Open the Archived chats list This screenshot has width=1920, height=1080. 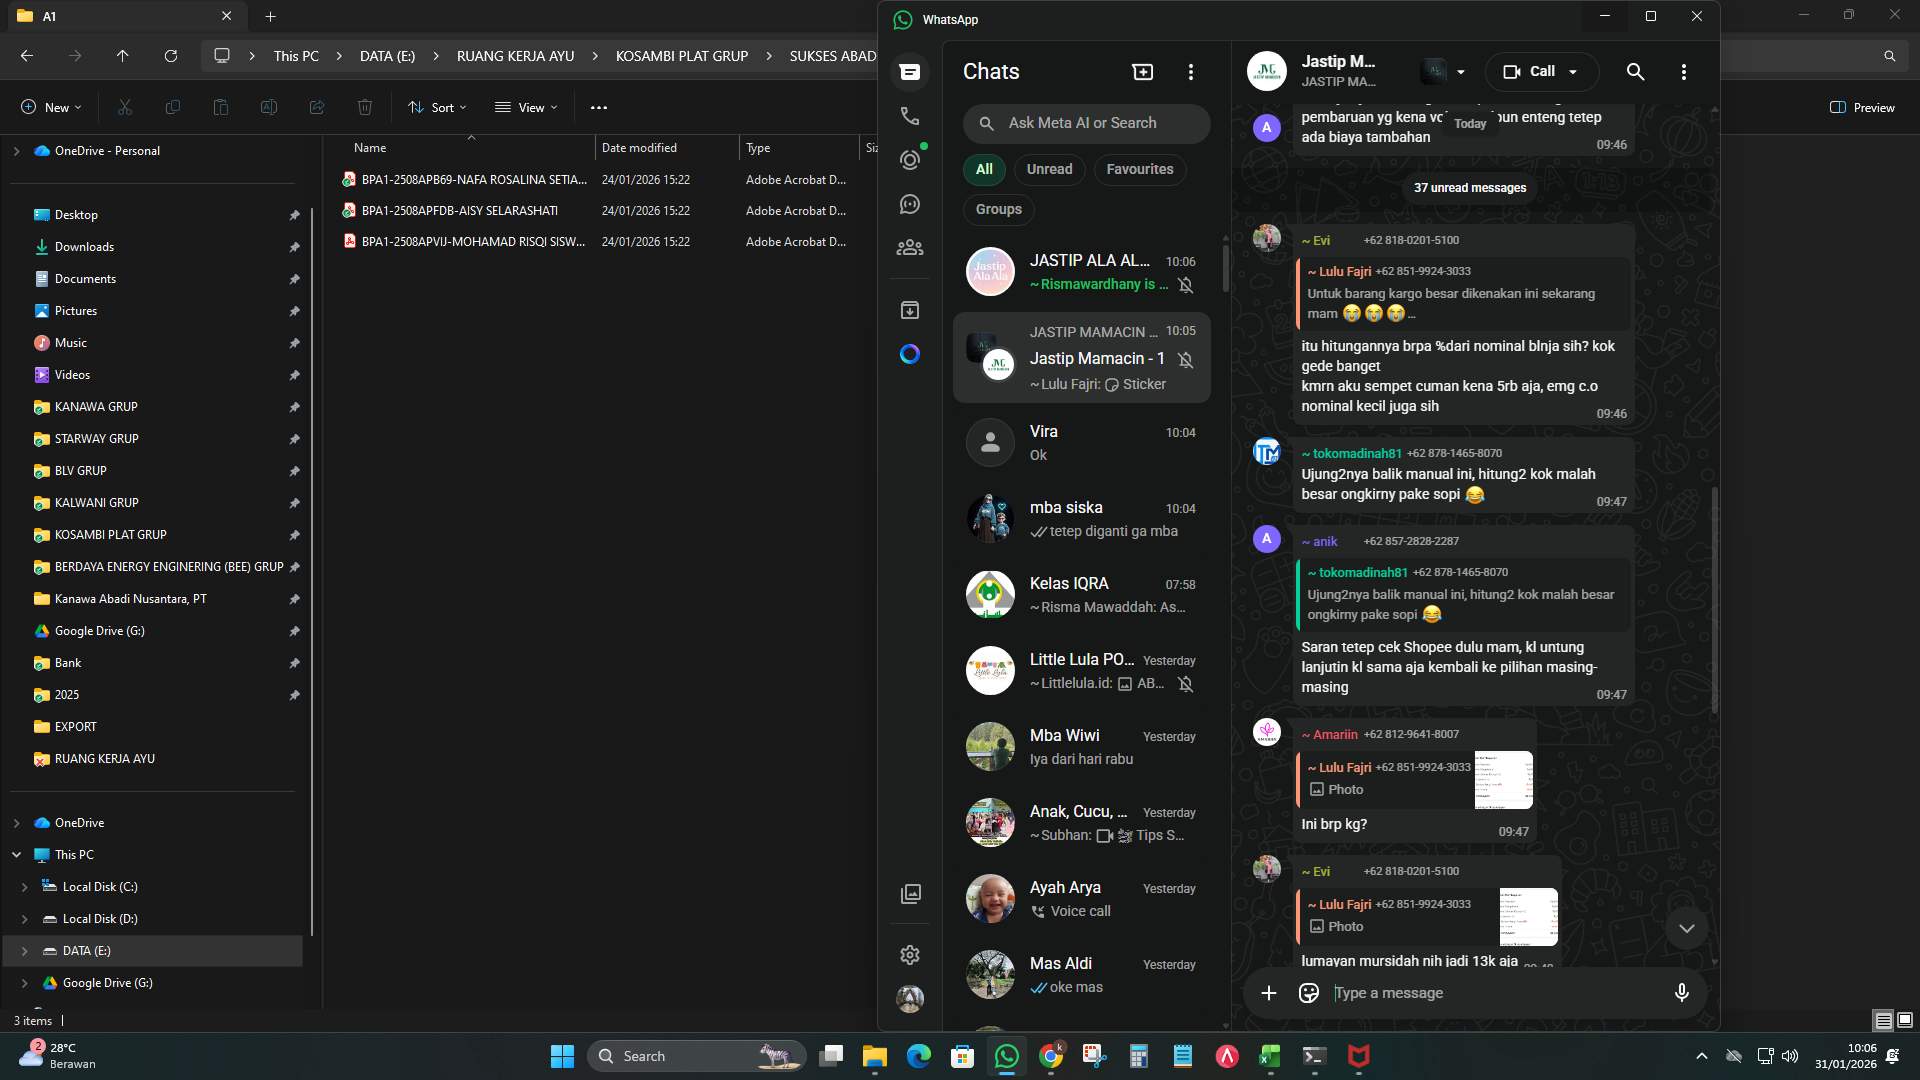click(910, 310)
